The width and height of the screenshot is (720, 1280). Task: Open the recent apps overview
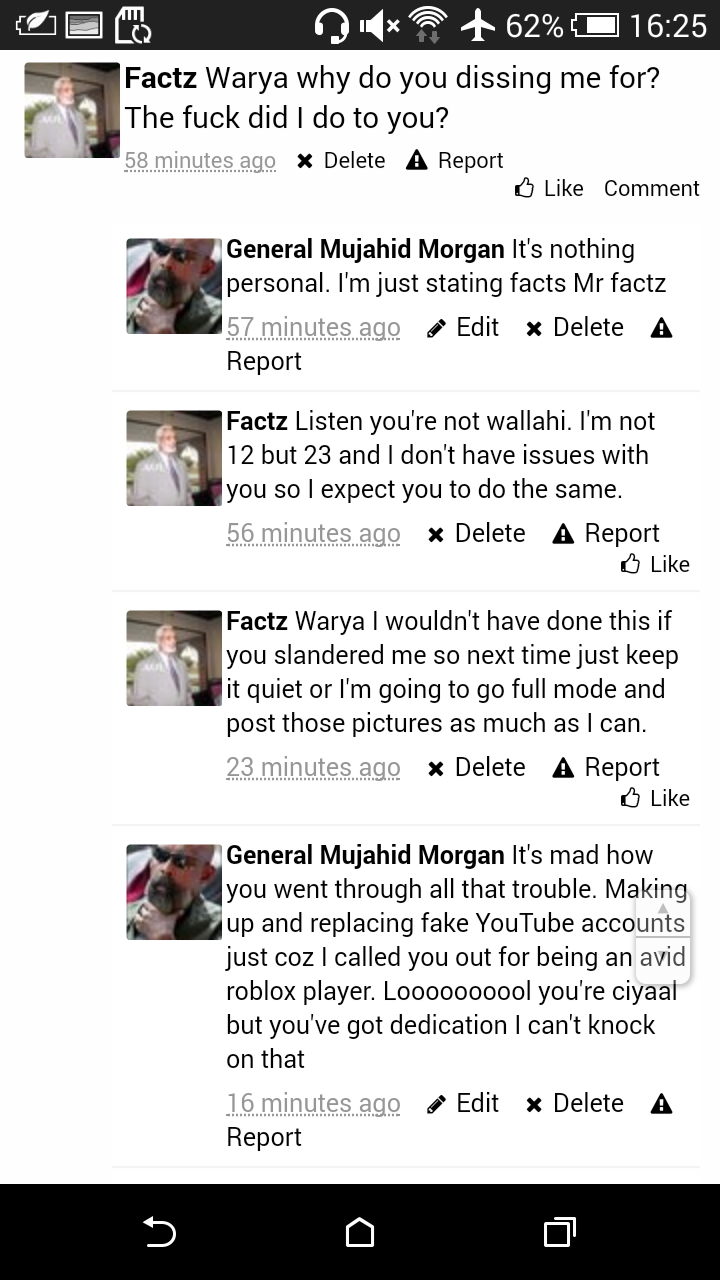[x=559, y=1232]
